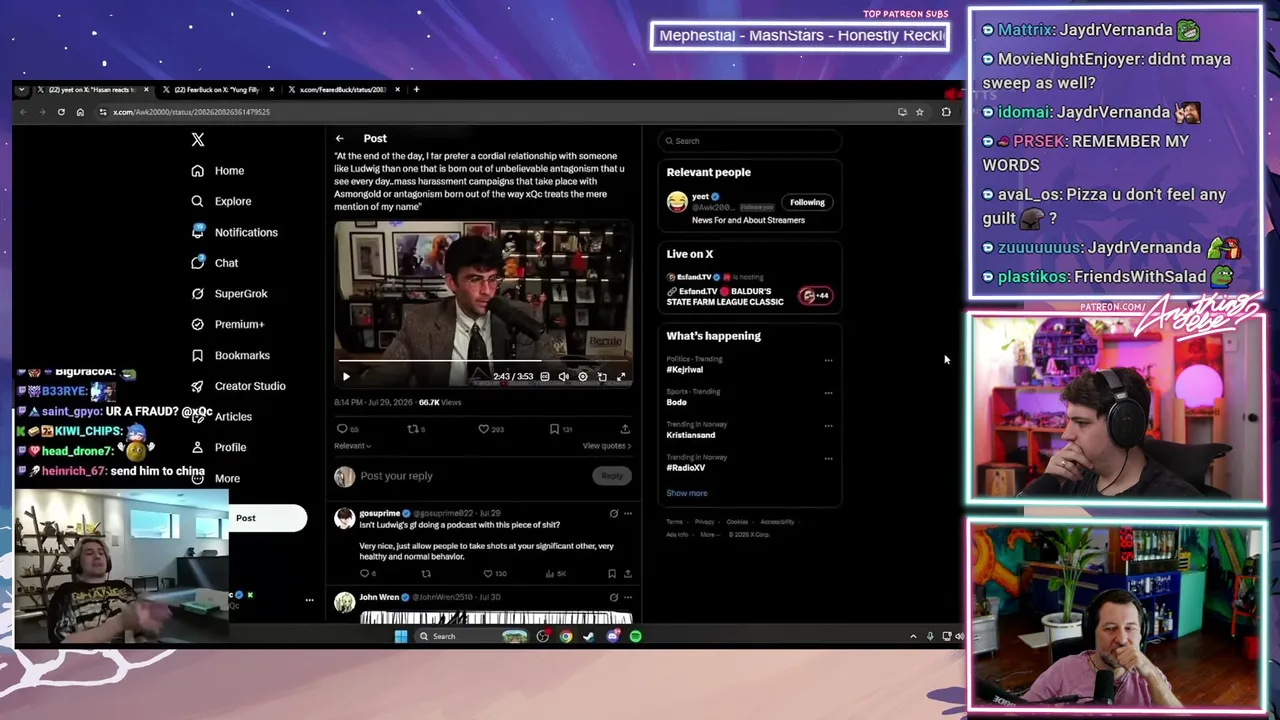Image resolution: width=1280 pixels, height=720 pixels.
Task: Repost the main post
Action: pyautogui.click(x=411, y=429)
